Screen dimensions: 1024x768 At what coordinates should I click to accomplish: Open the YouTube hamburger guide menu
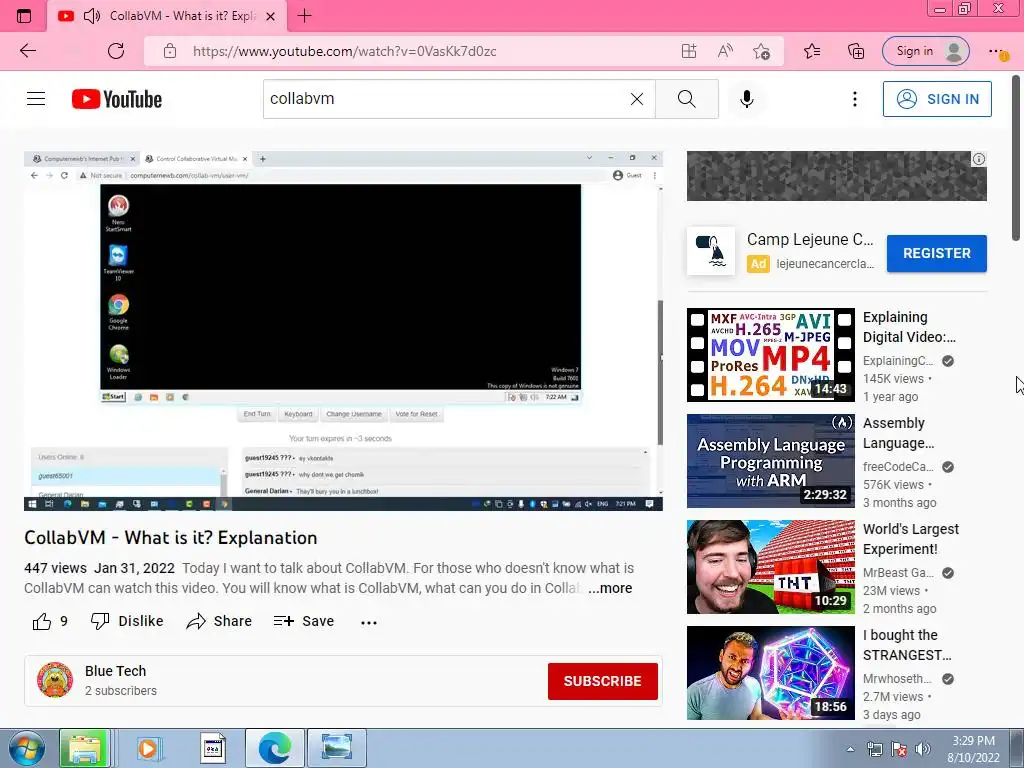pyautogui.click(x=36, y=99)
